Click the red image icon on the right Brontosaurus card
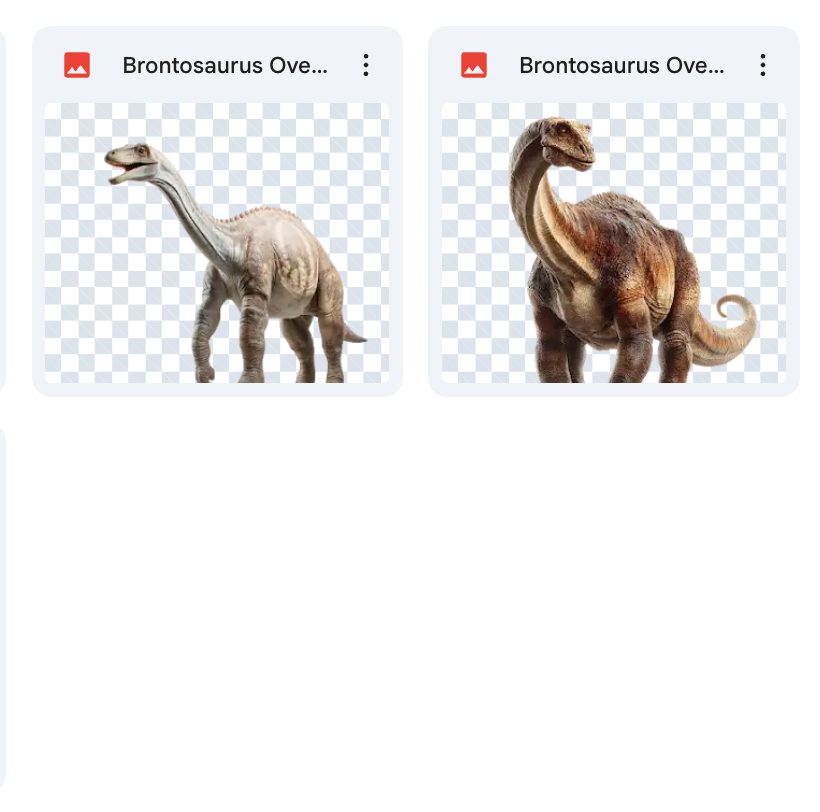This screenshot has width=820, height=812. click(x=474, y=65)
